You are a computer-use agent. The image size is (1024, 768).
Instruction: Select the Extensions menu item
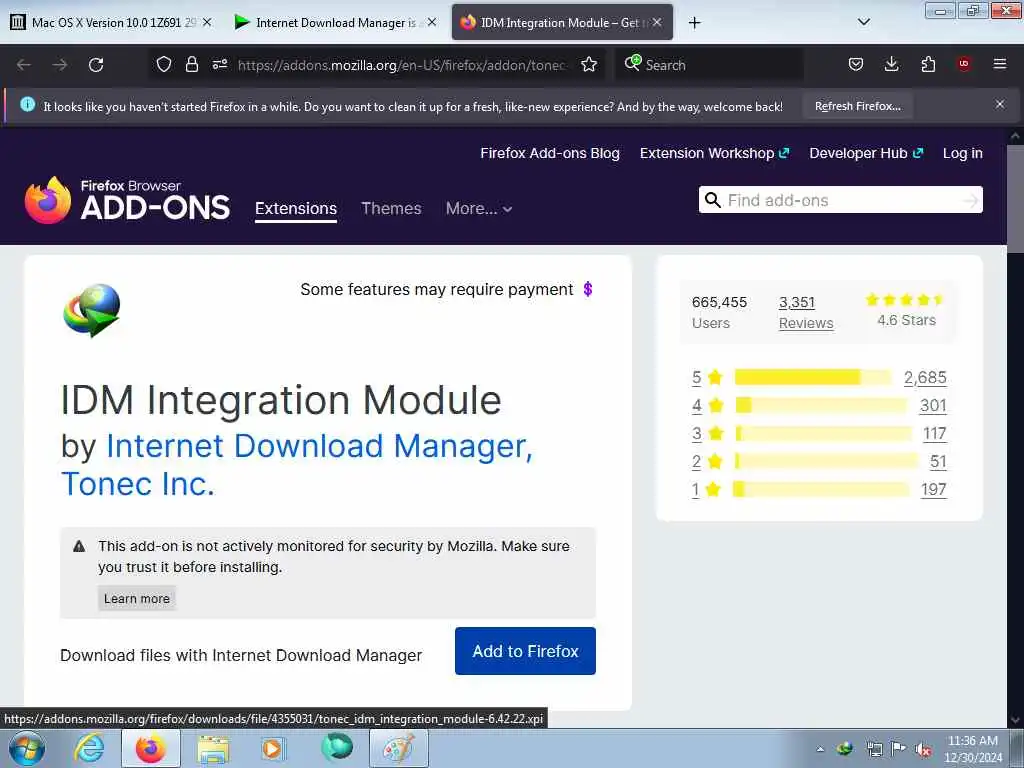(x=296, y=208)
